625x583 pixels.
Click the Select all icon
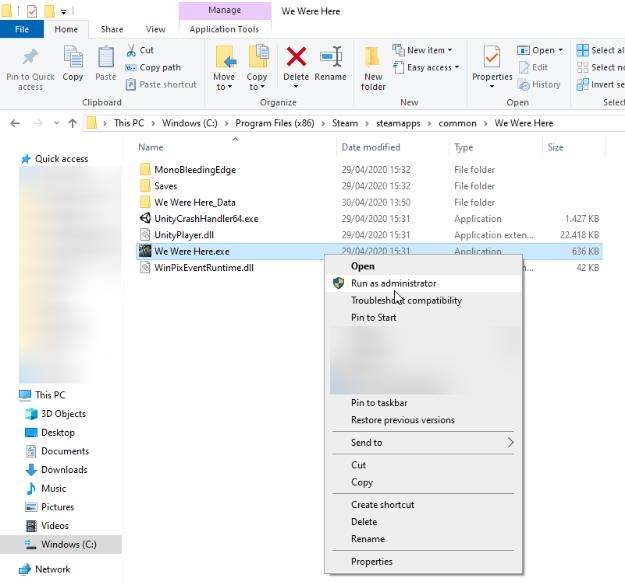coord(583,50)
